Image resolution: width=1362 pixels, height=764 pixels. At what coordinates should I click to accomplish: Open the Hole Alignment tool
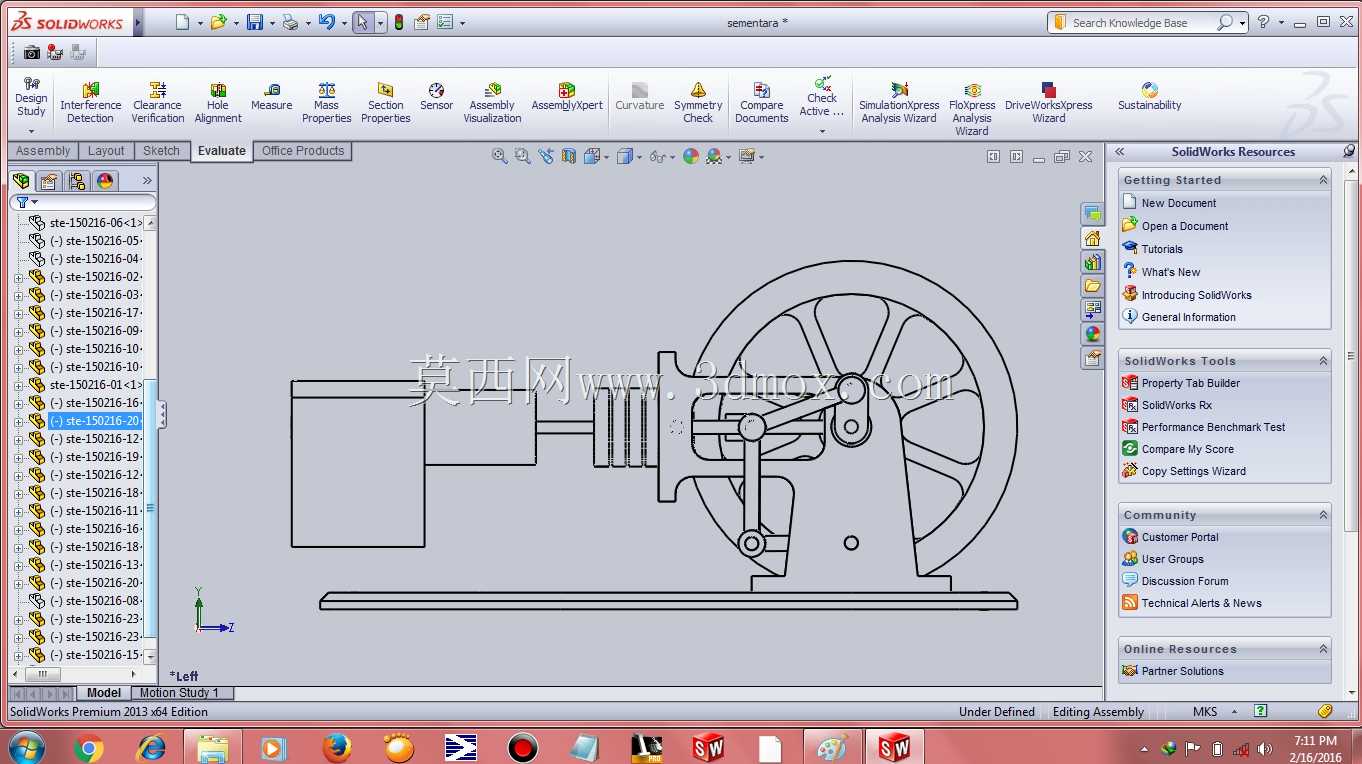tap(218, 103)
